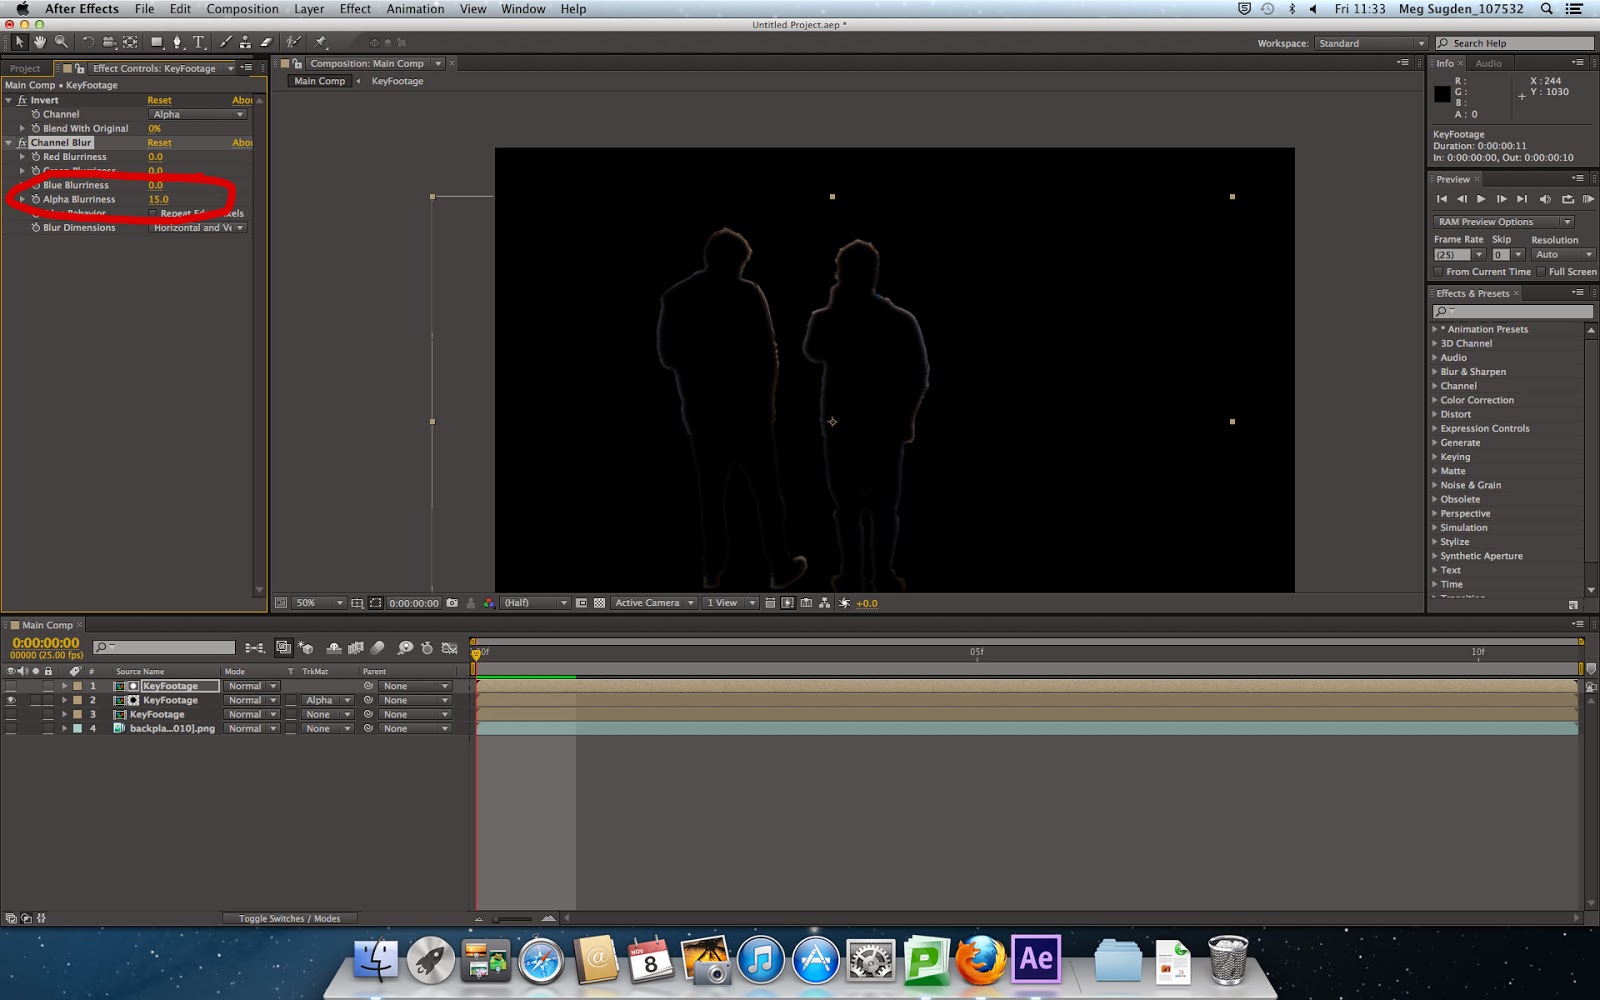Open the Active Camera dropdown

(x=654, y=603)
